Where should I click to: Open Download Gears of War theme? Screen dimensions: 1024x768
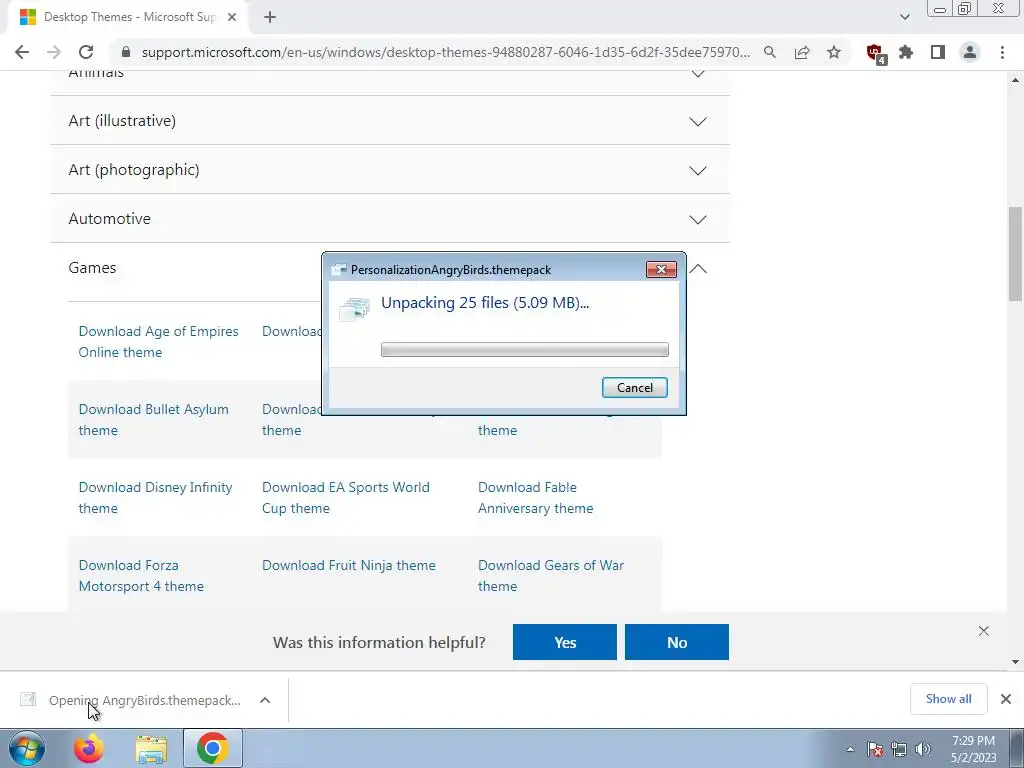click(551, 575)
